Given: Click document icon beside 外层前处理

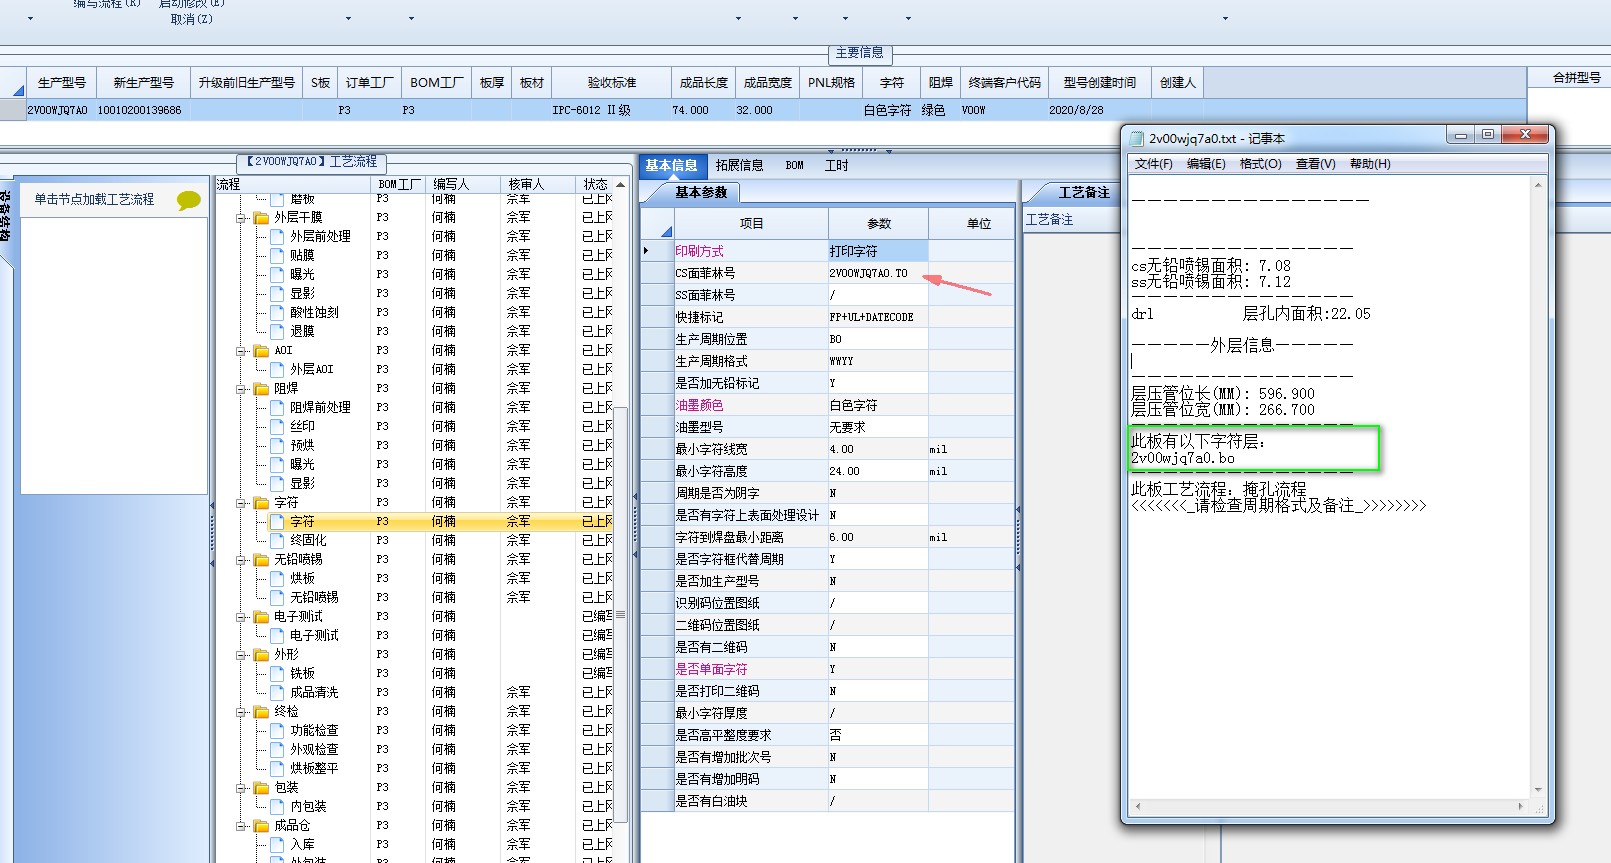Looking at the screenshot, I should click(x=277, y=236).
